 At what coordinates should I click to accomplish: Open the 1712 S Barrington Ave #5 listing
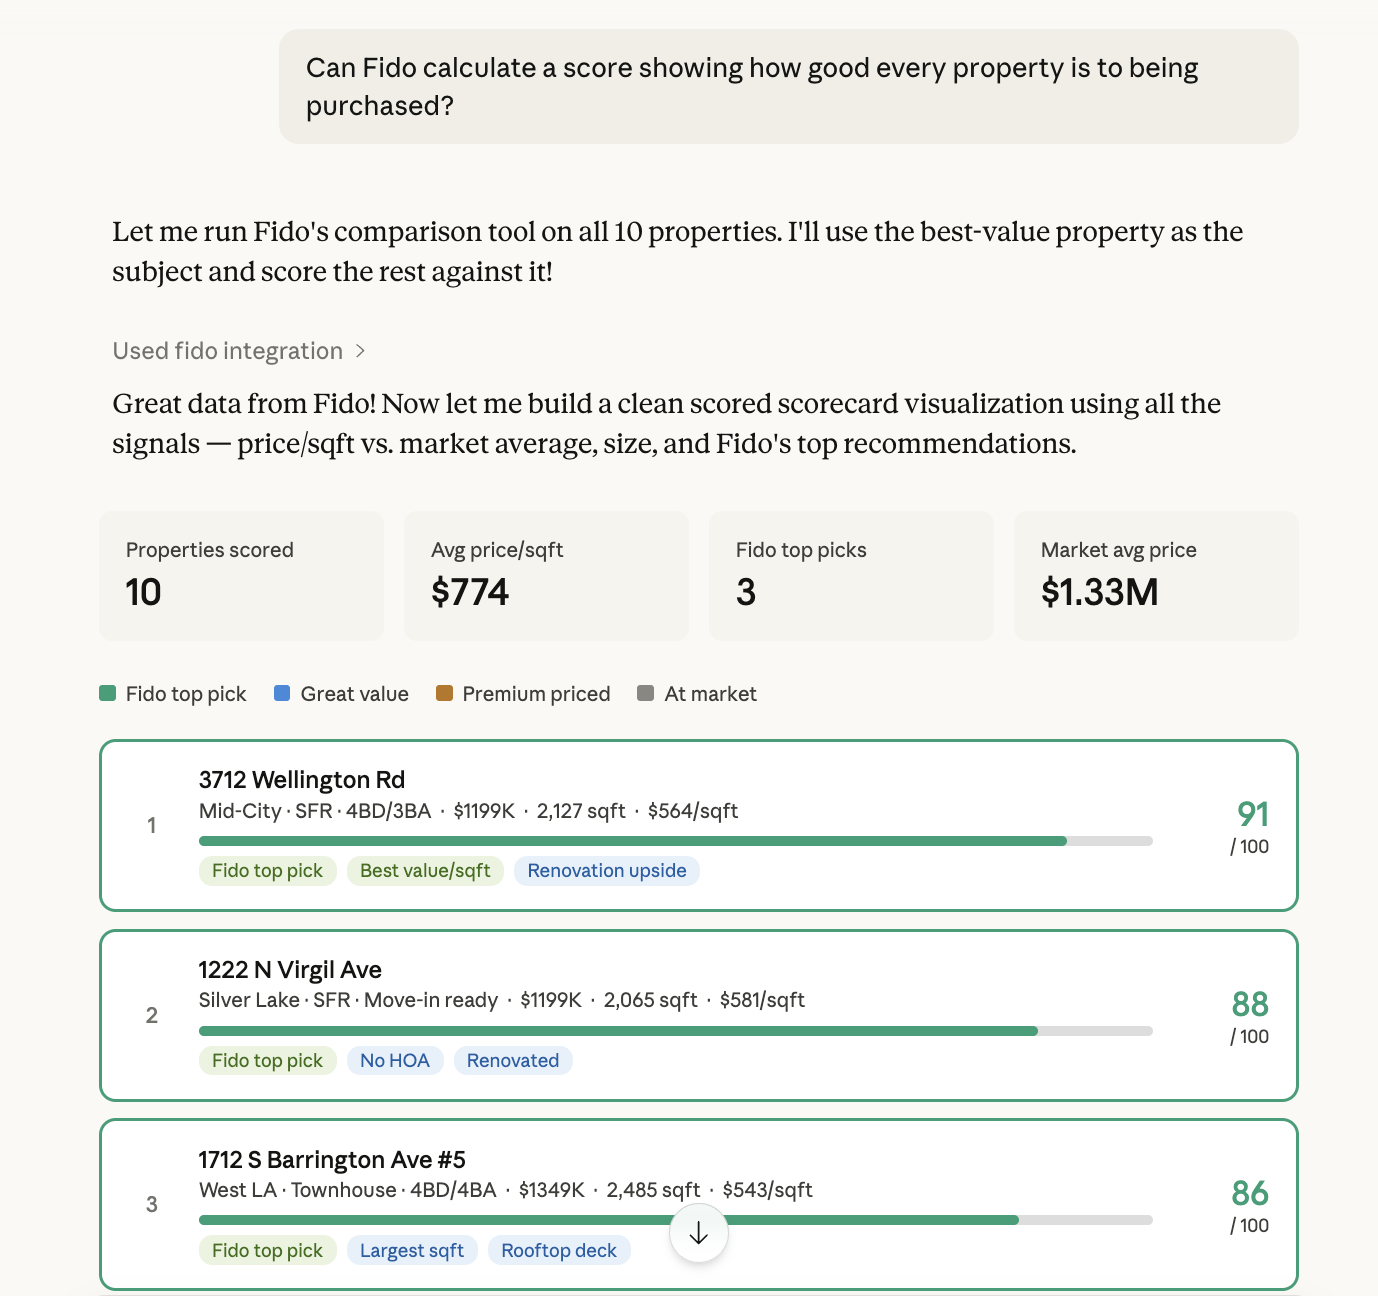click(699, 1204)
